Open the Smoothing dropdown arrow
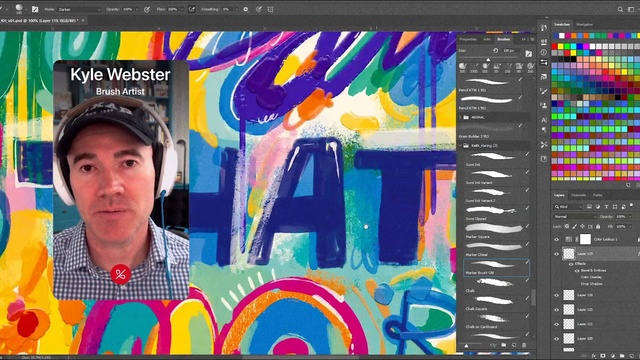Viewport: 640px width, 360px height. pos(237,9)
